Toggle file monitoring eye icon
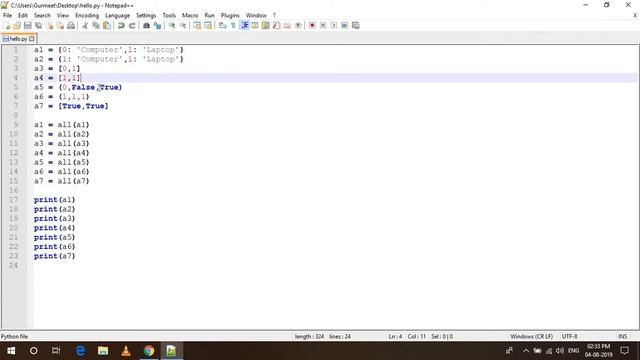 (x=298, y=25)
